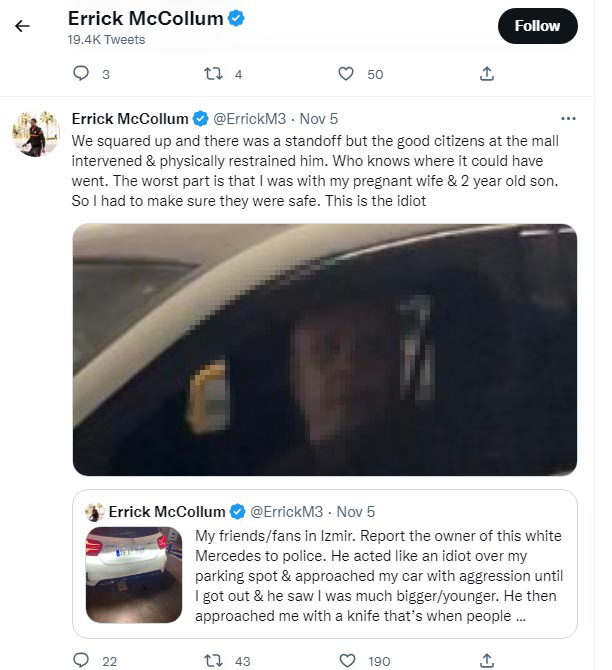Share the top tweet

click(x=487, y=73)
